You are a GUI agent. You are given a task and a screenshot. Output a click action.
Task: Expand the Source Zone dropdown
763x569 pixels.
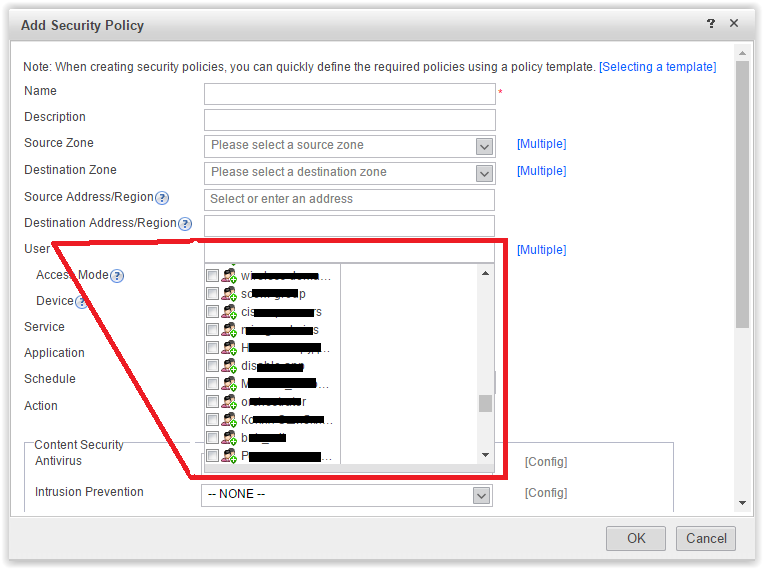coord(484,147)
